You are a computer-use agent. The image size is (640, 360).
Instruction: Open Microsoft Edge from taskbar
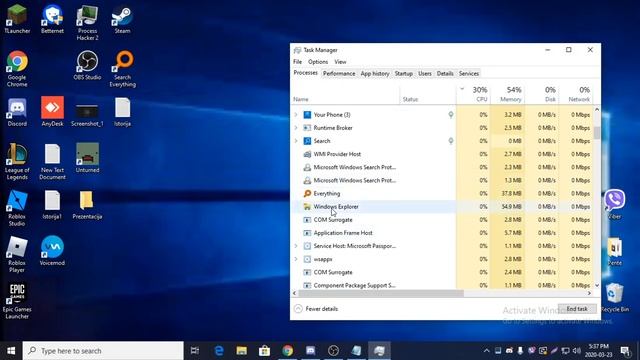click(219, 351)
